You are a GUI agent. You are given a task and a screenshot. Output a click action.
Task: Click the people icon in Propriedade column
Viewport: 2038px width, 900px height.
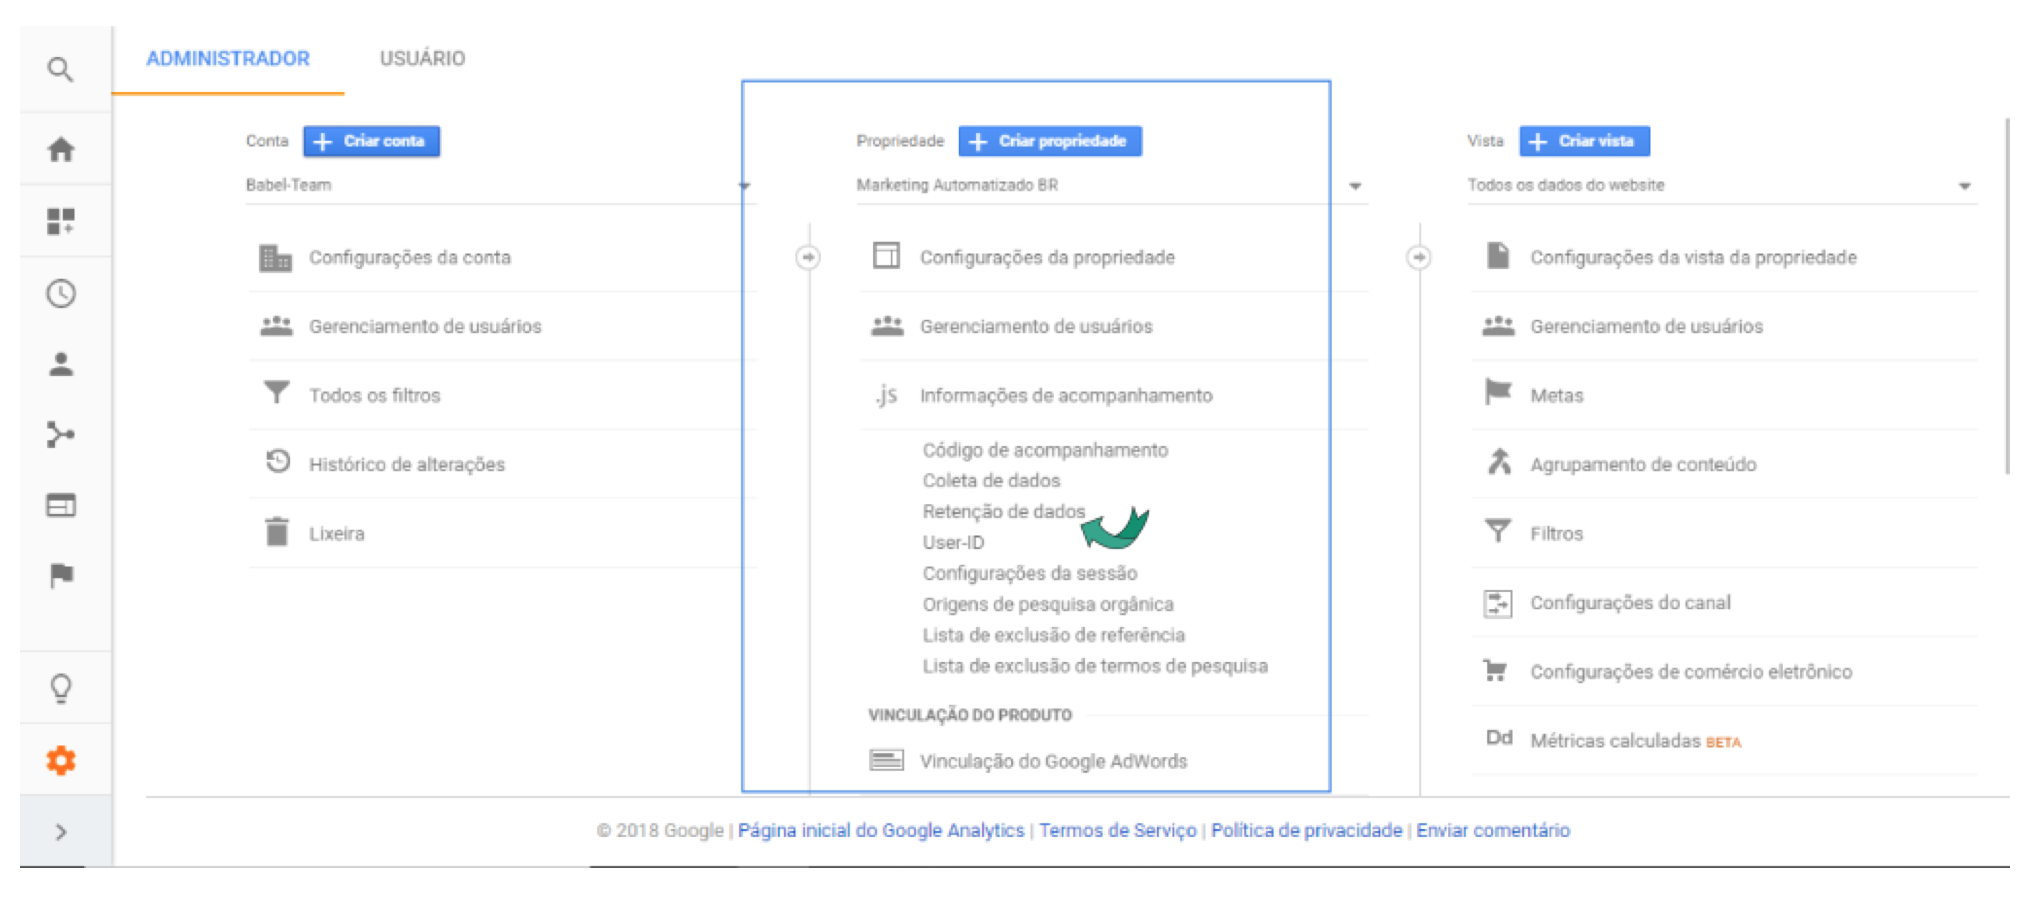887,326
